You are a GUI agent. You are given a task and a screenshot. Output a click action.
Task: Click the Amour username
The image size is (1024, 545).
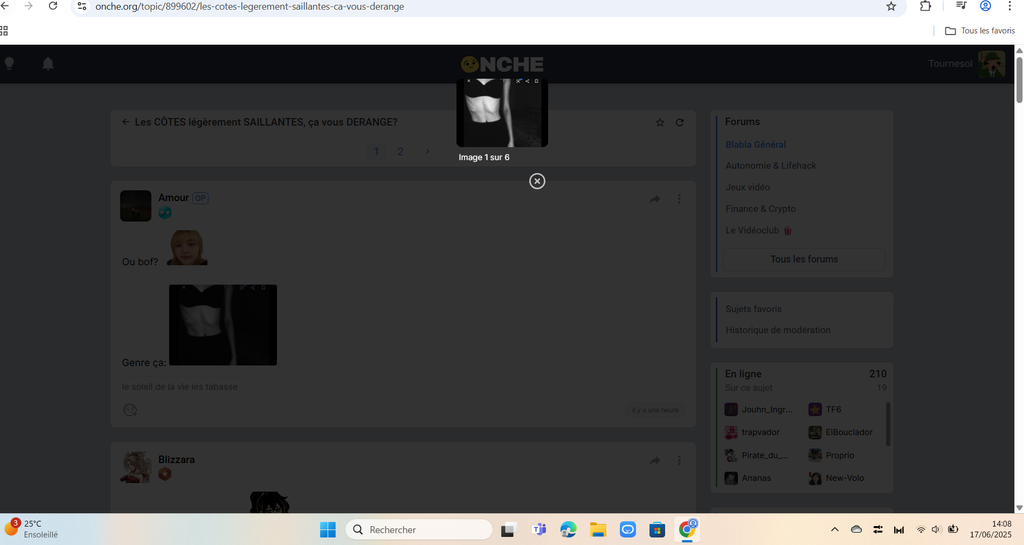pyautogui.click(x=173, y=198)
